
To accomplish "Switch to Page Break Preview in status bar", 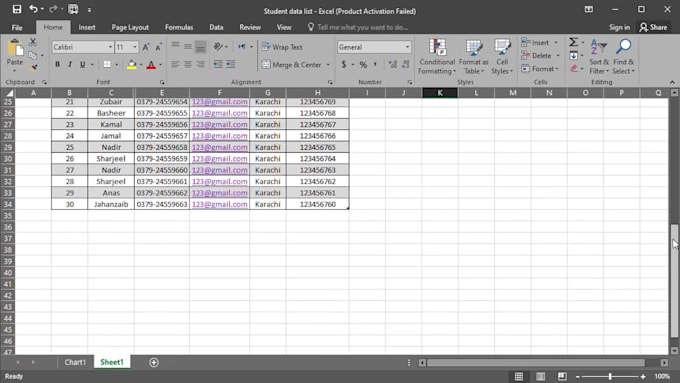I will [x=562, y=376].
